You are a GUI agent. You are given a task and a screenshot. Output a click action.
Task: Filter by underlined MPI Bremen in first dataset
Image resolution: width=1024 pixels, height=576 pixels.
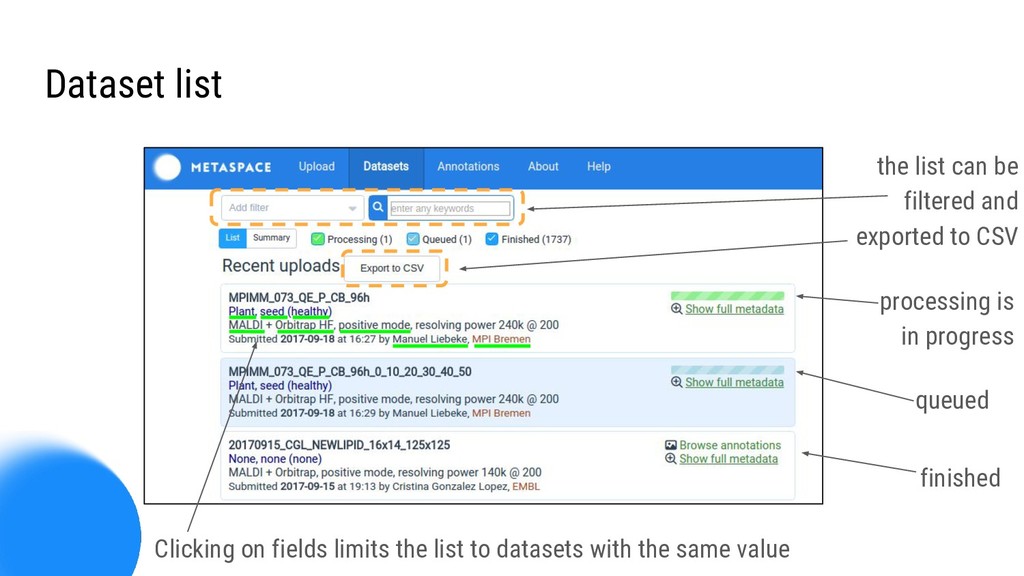pos(501,339)
